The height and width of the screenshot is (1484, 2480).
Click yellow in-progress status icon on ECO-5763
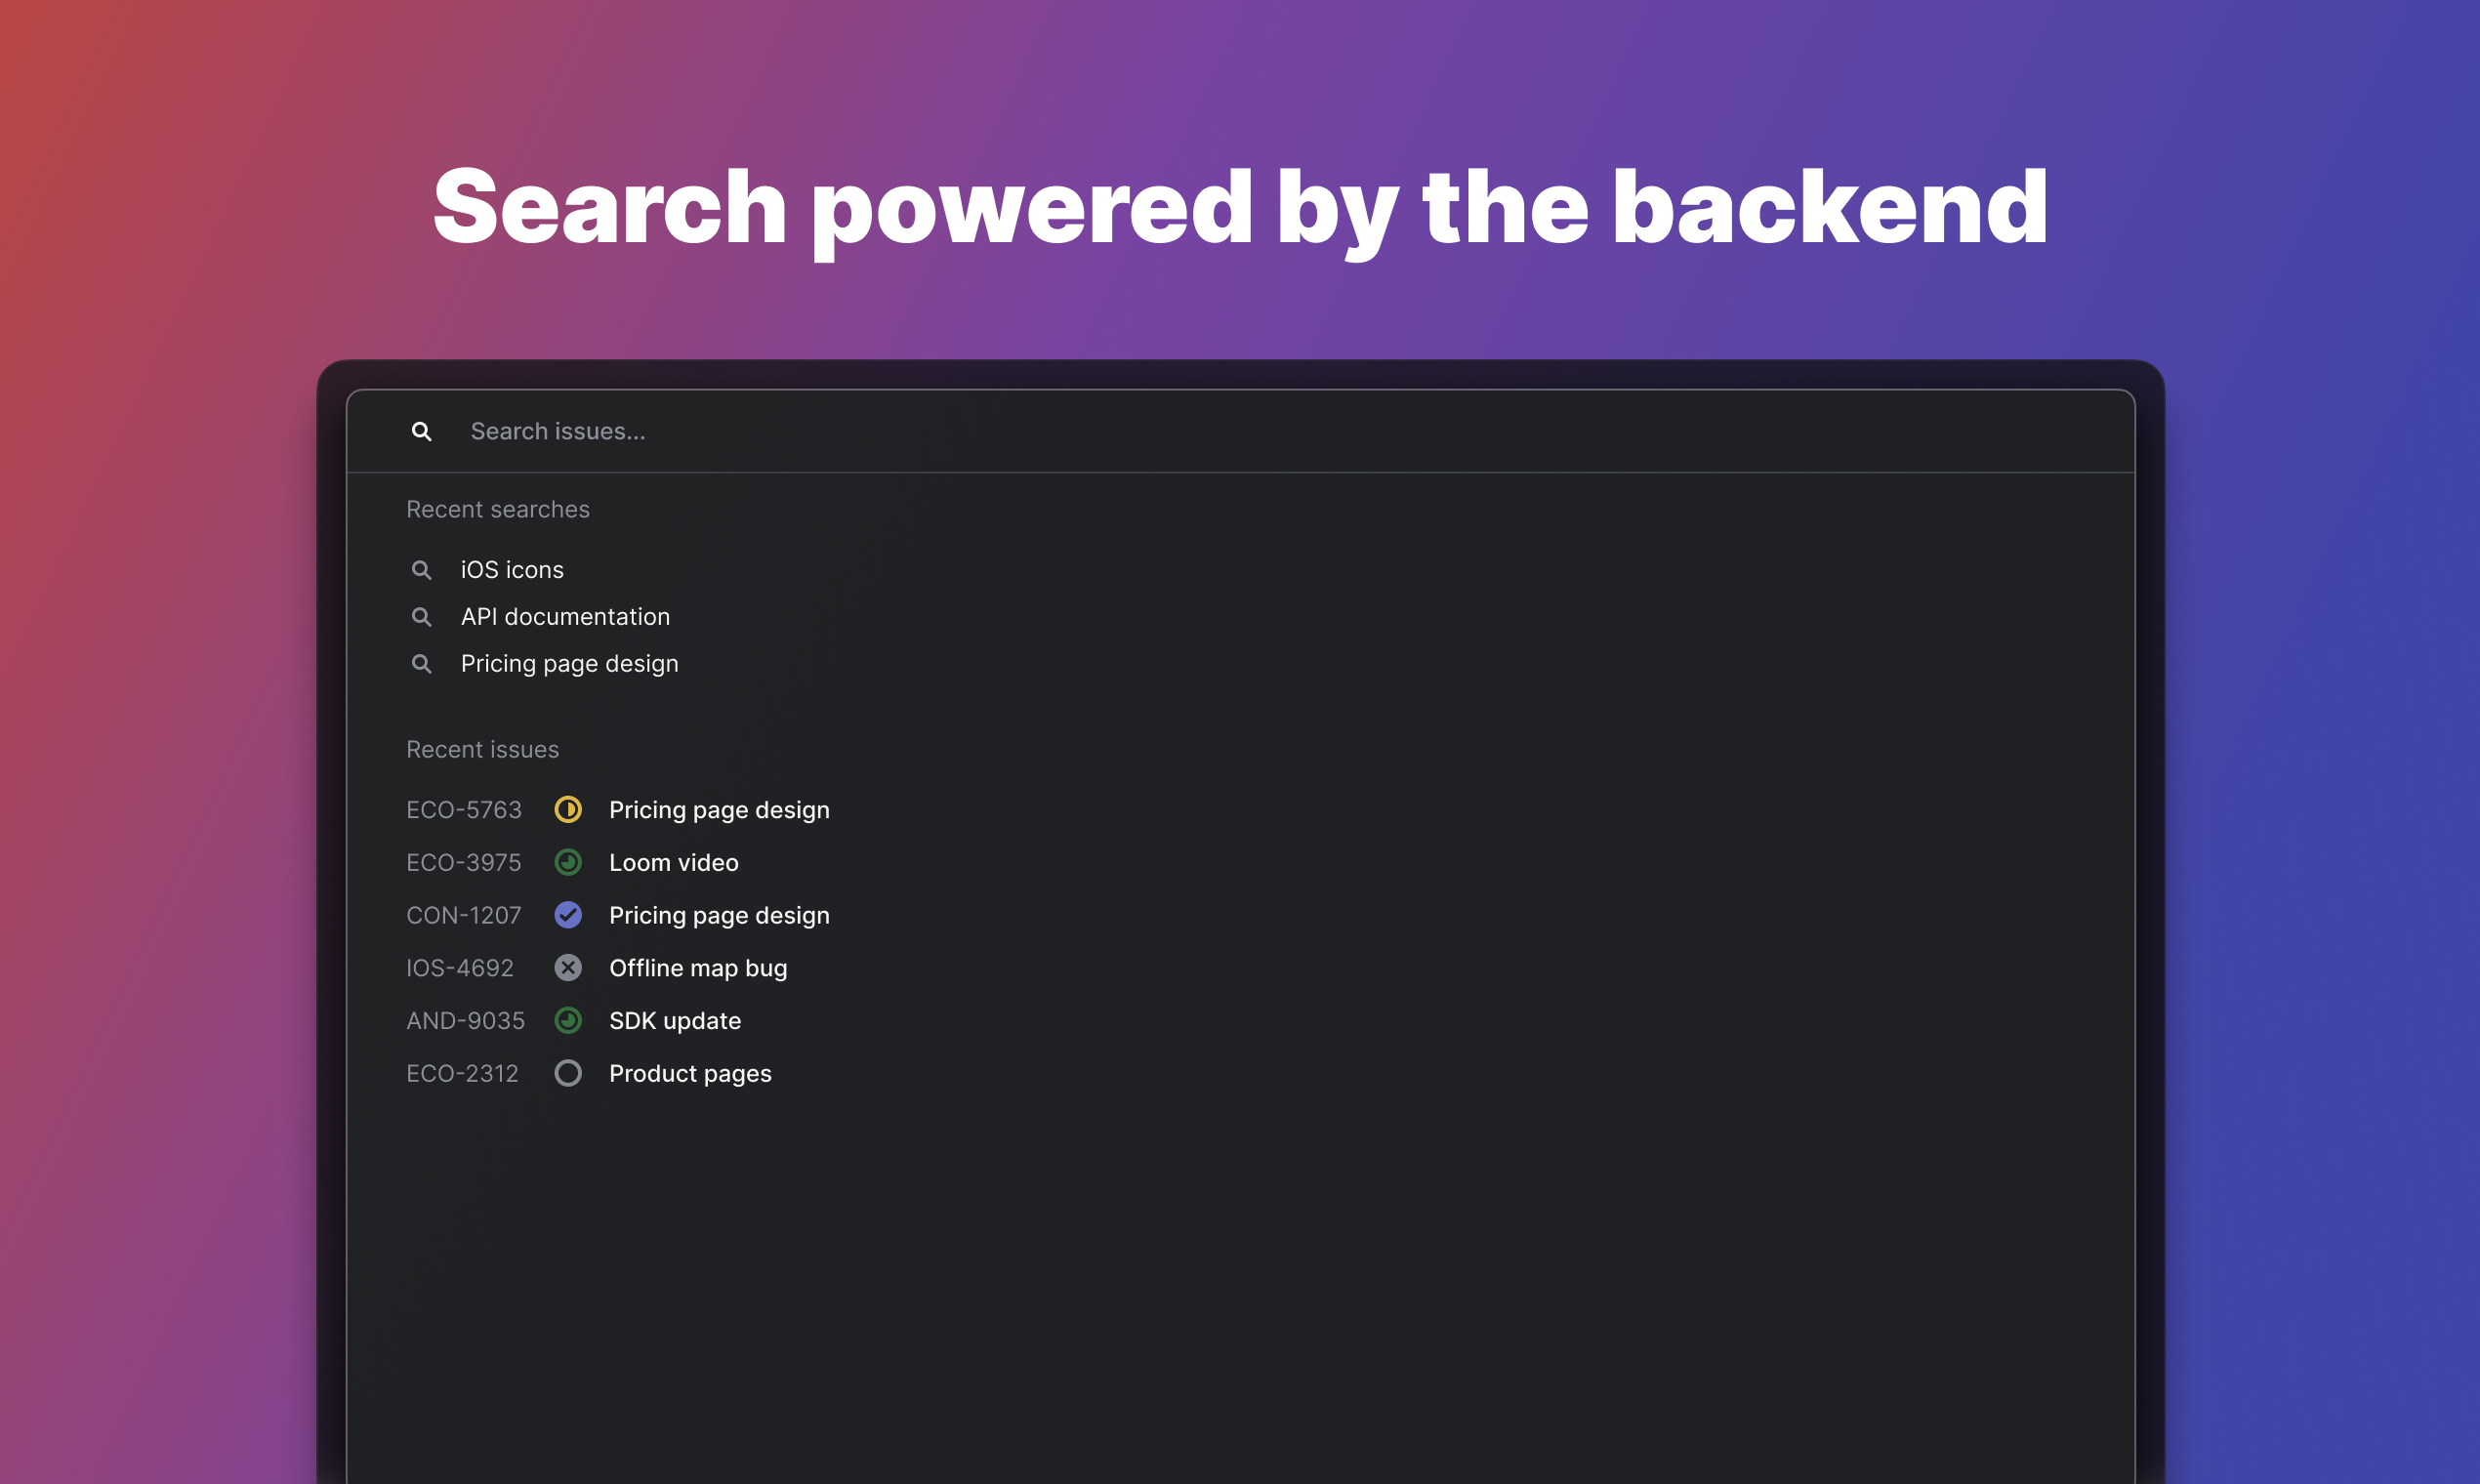click(x=568, y=810)
